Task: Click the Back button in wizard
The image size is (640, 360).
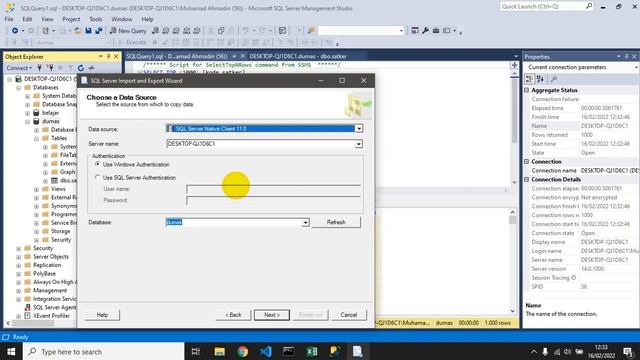Action: 233,315
